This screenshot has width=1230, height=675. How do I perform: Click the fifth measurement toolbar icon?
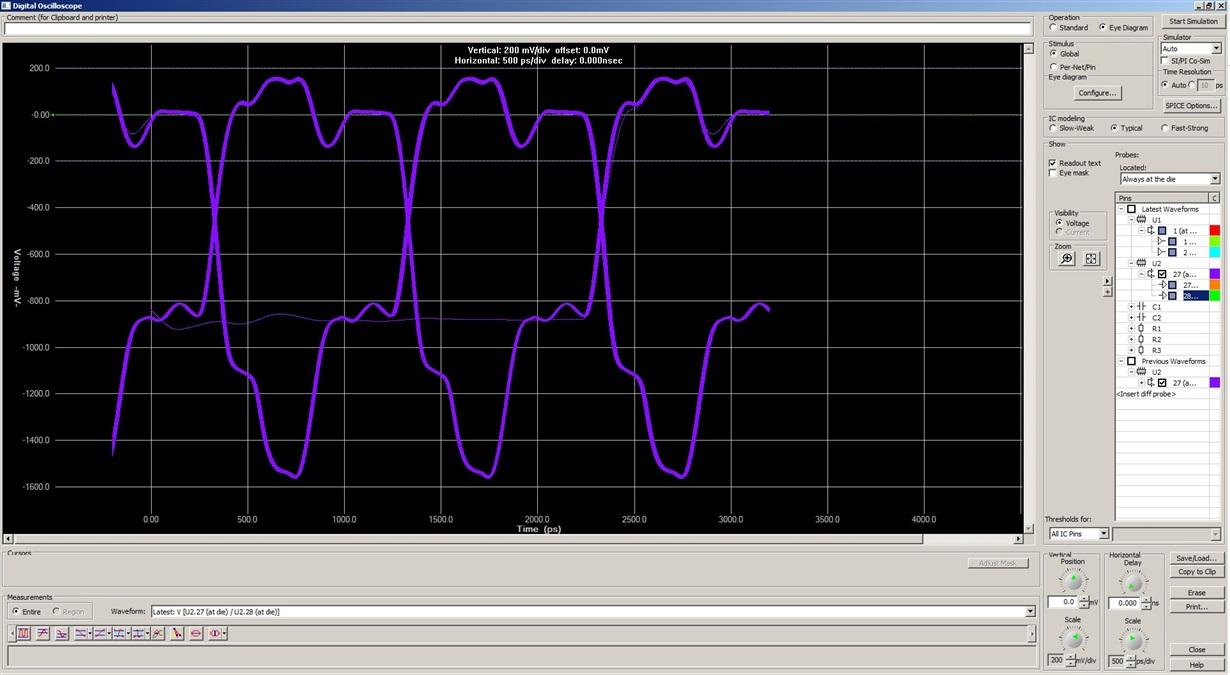pos(100,633)
